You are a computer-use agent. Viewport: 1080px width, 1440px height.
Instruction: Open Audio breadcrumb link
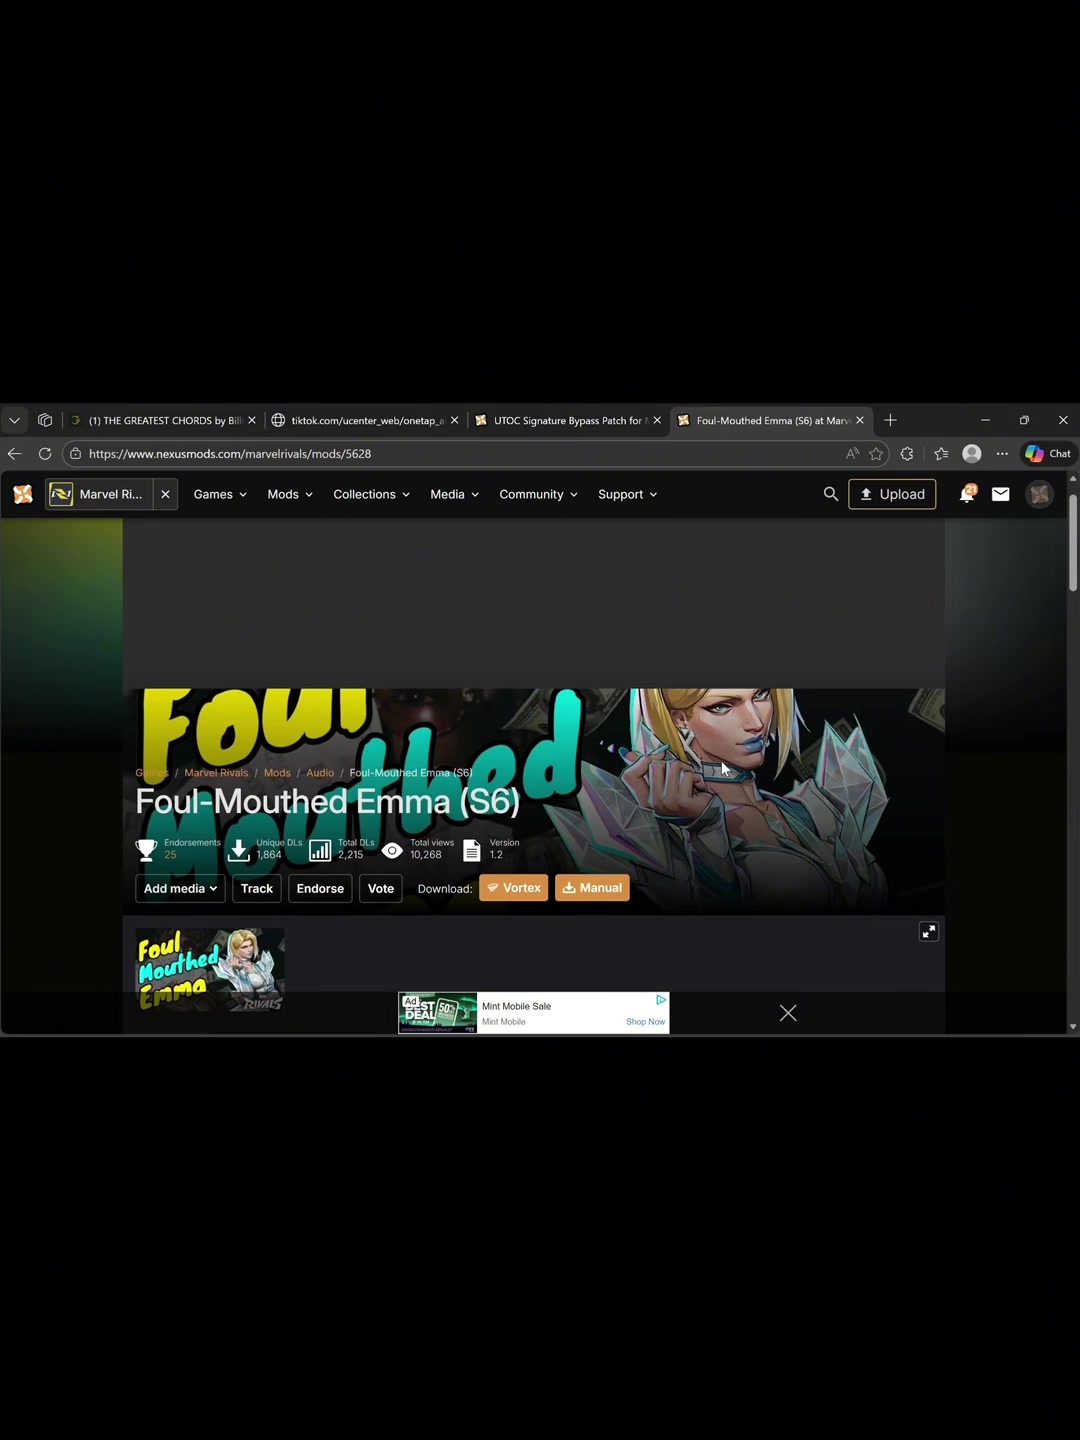click(320, 773)
